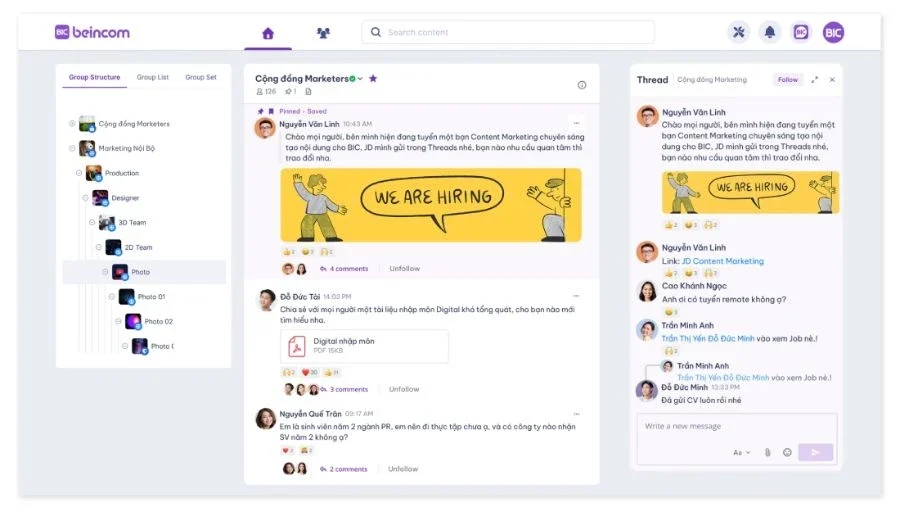
Task: Switch to Group List tab
Action: tap(153, 77)
